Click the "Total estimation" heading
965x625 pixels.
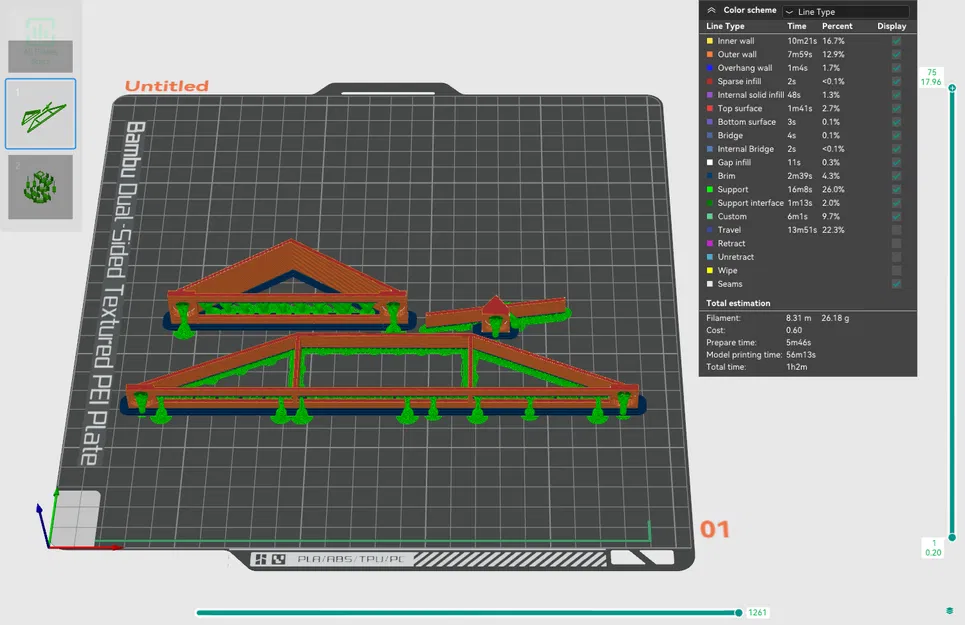point(738,303)
